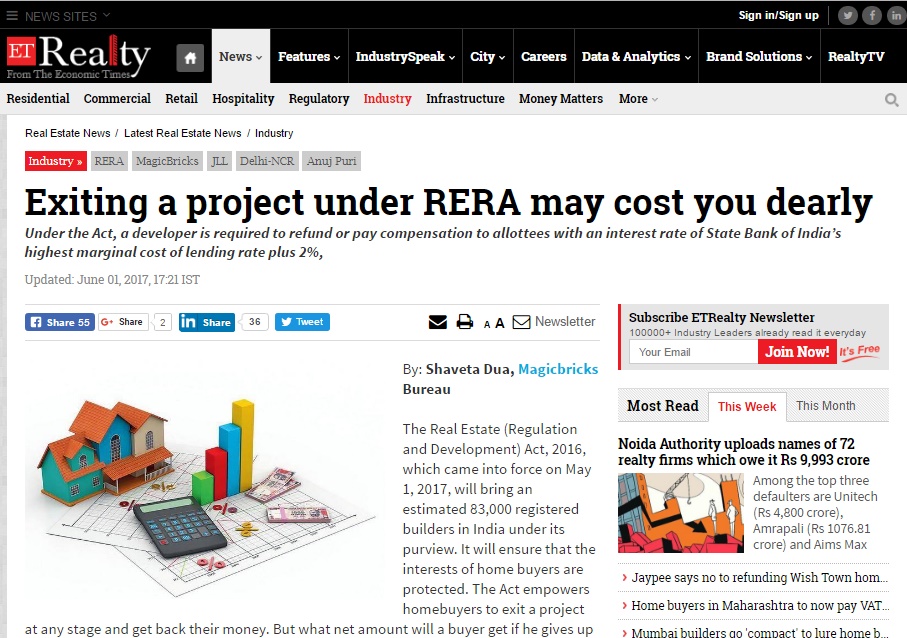Click the Anuj Puri tag
The image size is (907, 638).
(331, 161)
